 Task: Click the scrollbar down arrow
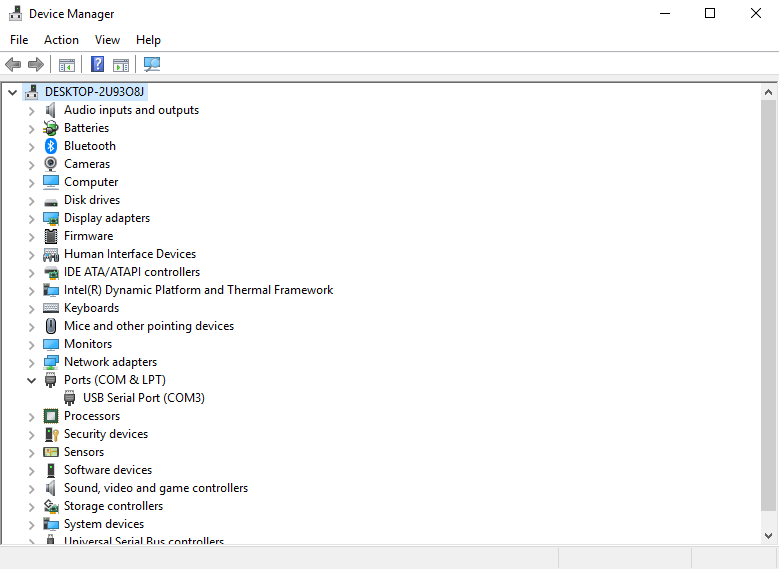(768, 536)
